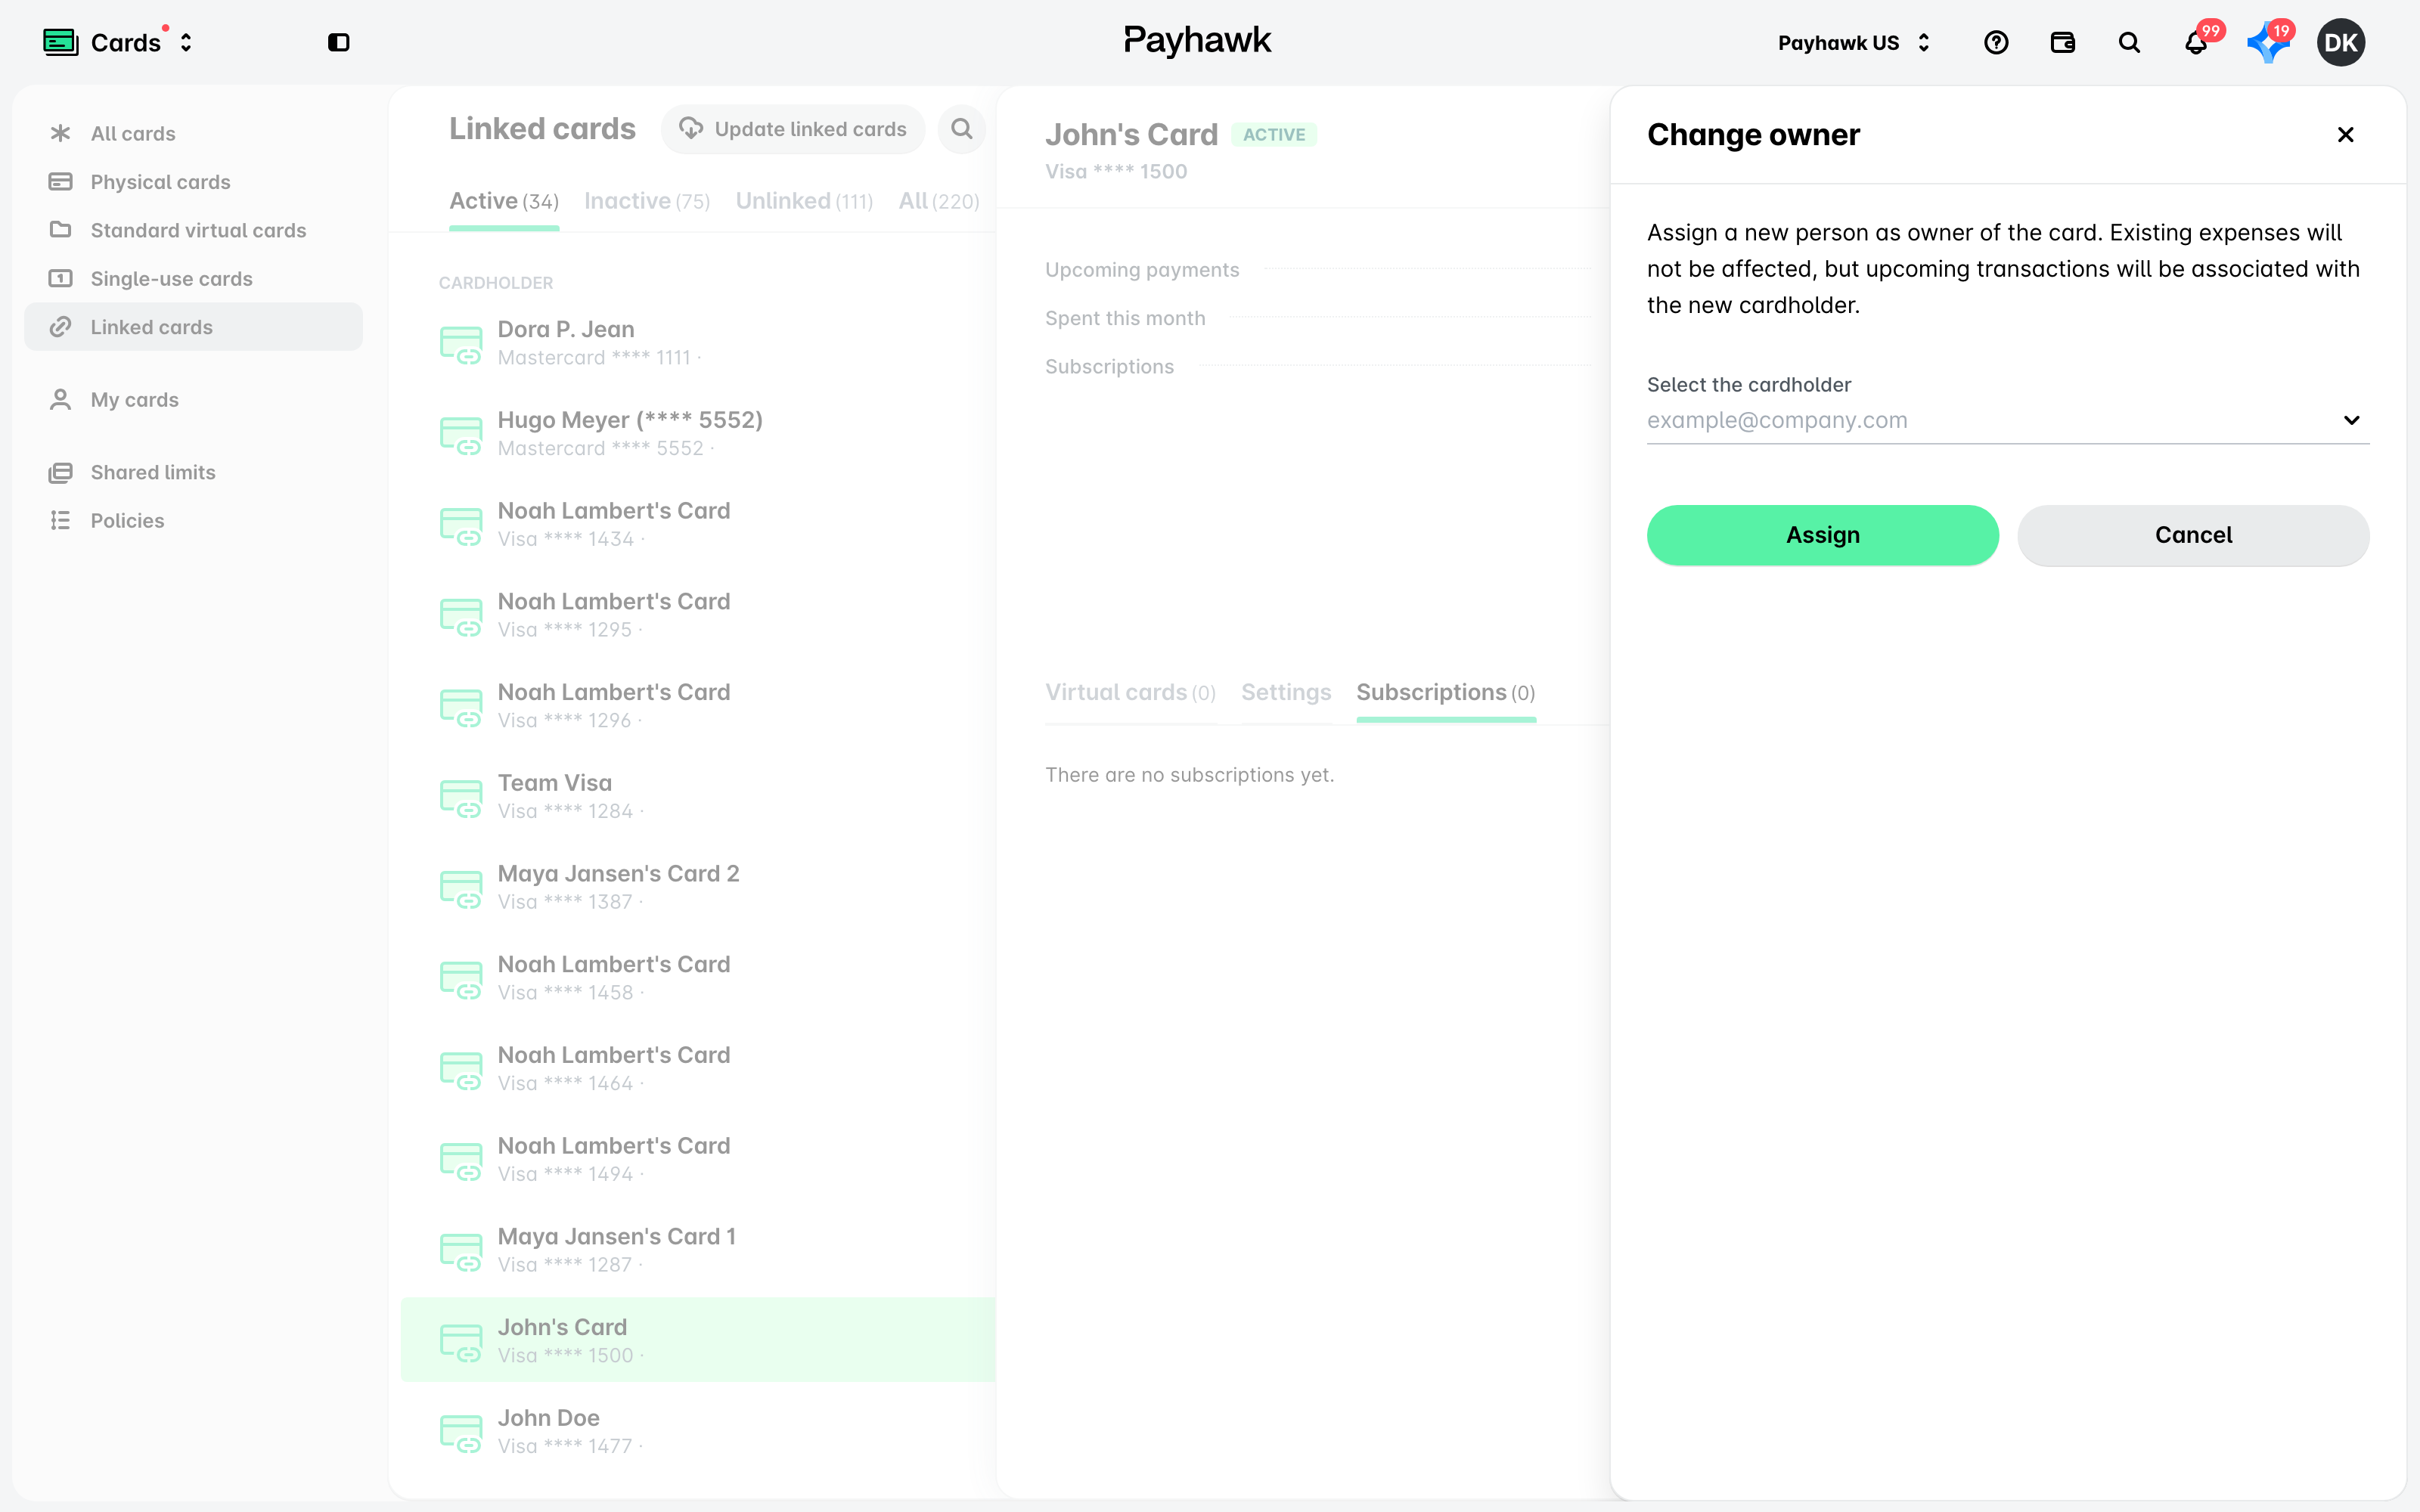Close the Change owner panel
Image resolution: width=2420 pixels, height=1512 pixels.
pos(2345,134)
